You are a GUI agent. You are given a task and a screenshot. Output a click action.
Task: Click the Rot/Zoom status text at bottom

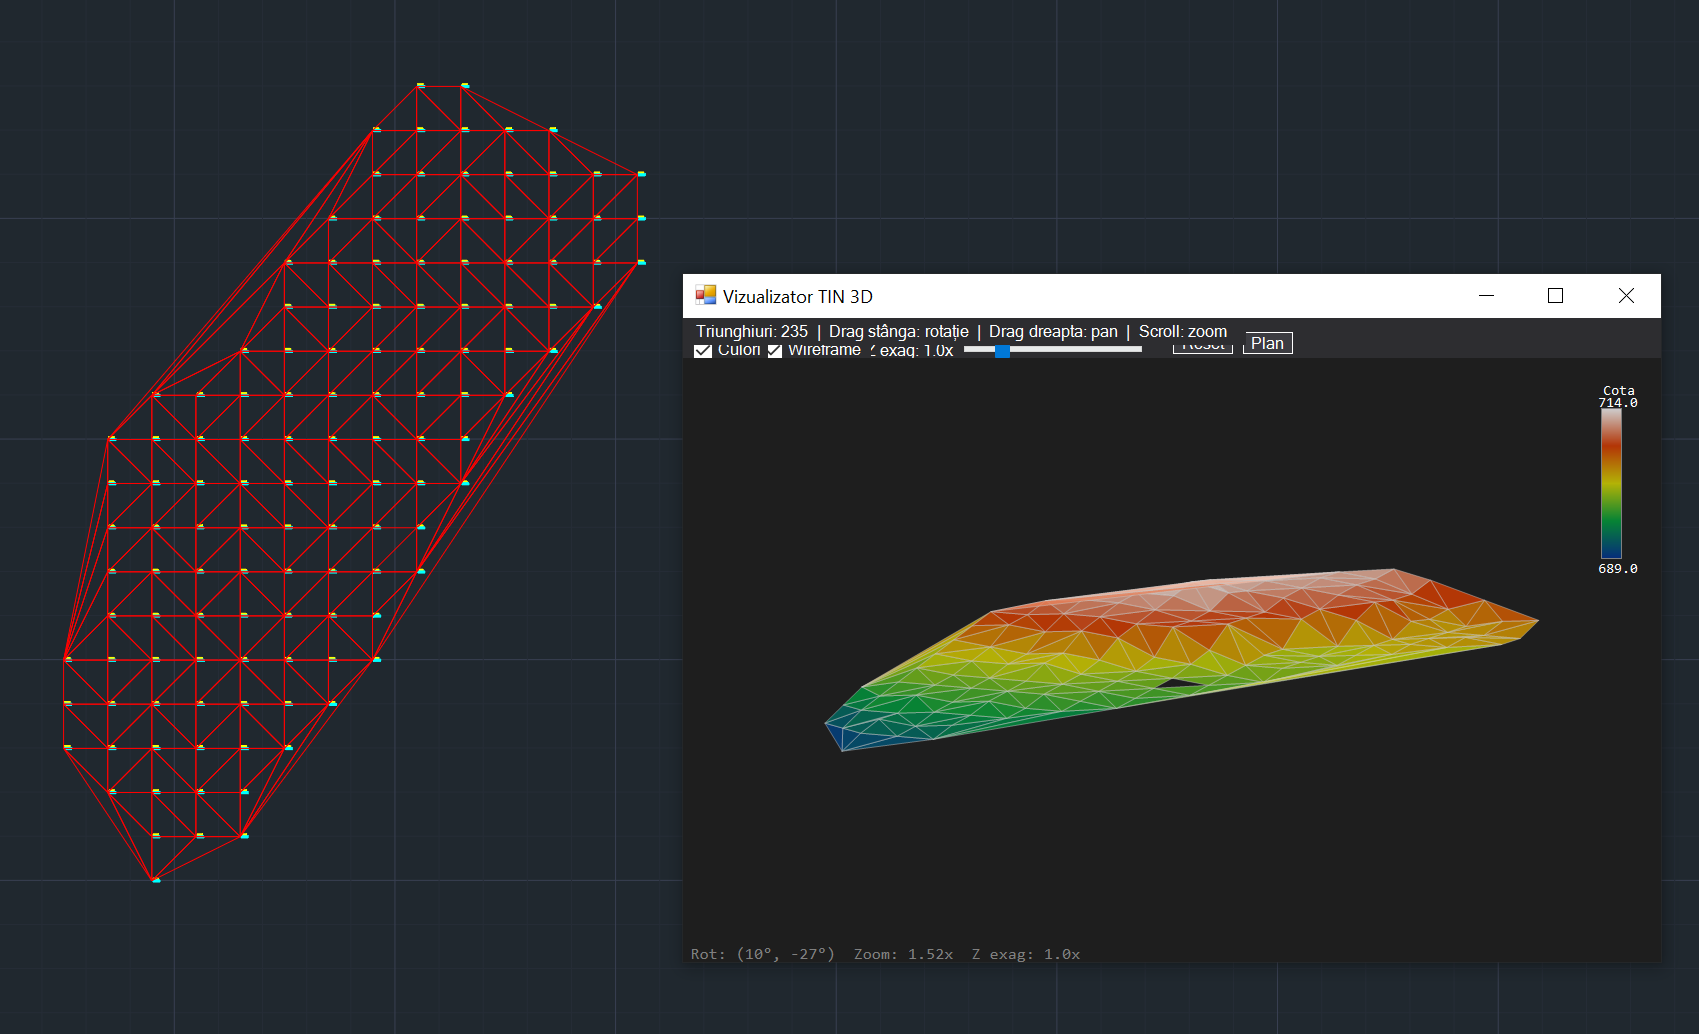tap(885, 954)
